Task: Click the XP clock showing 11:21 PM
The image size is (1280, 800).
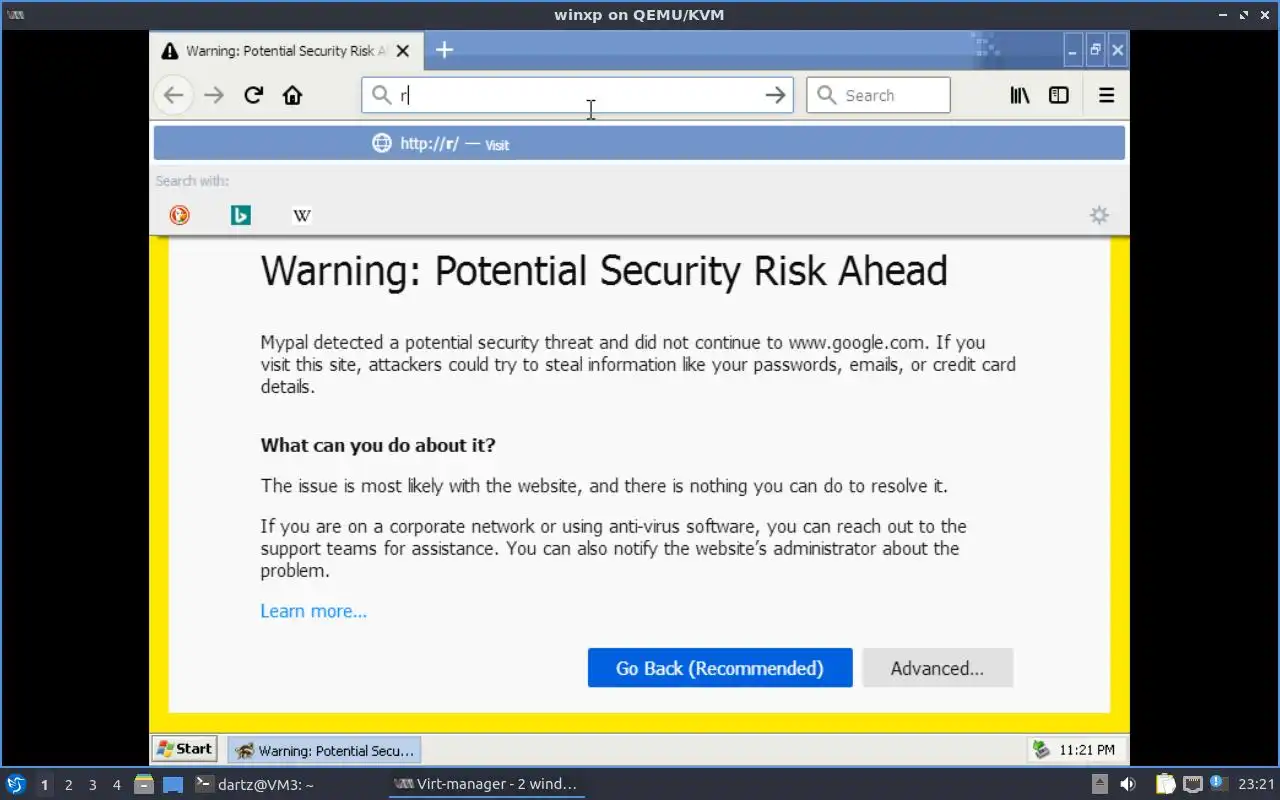Action: (x=1087, y=750)
